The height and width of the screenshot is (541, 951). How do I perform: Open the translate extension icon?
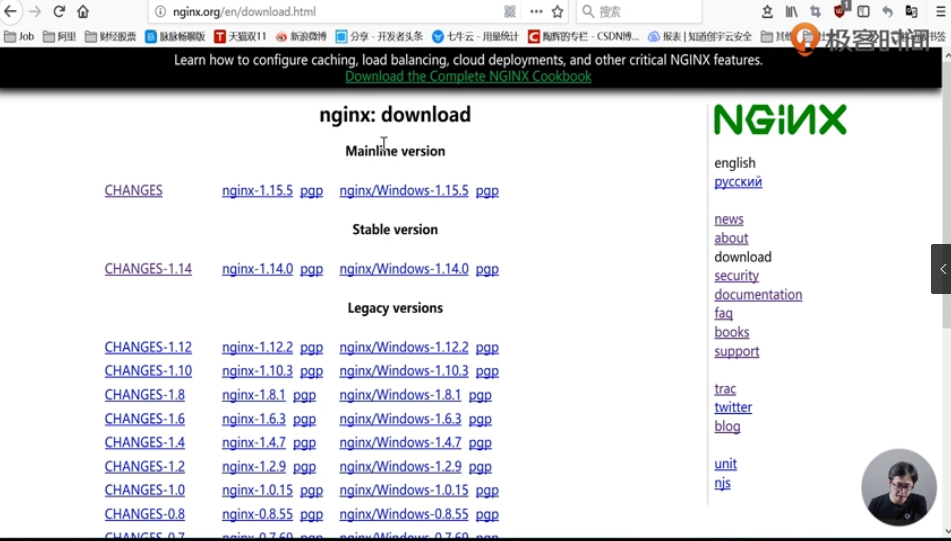911,12
